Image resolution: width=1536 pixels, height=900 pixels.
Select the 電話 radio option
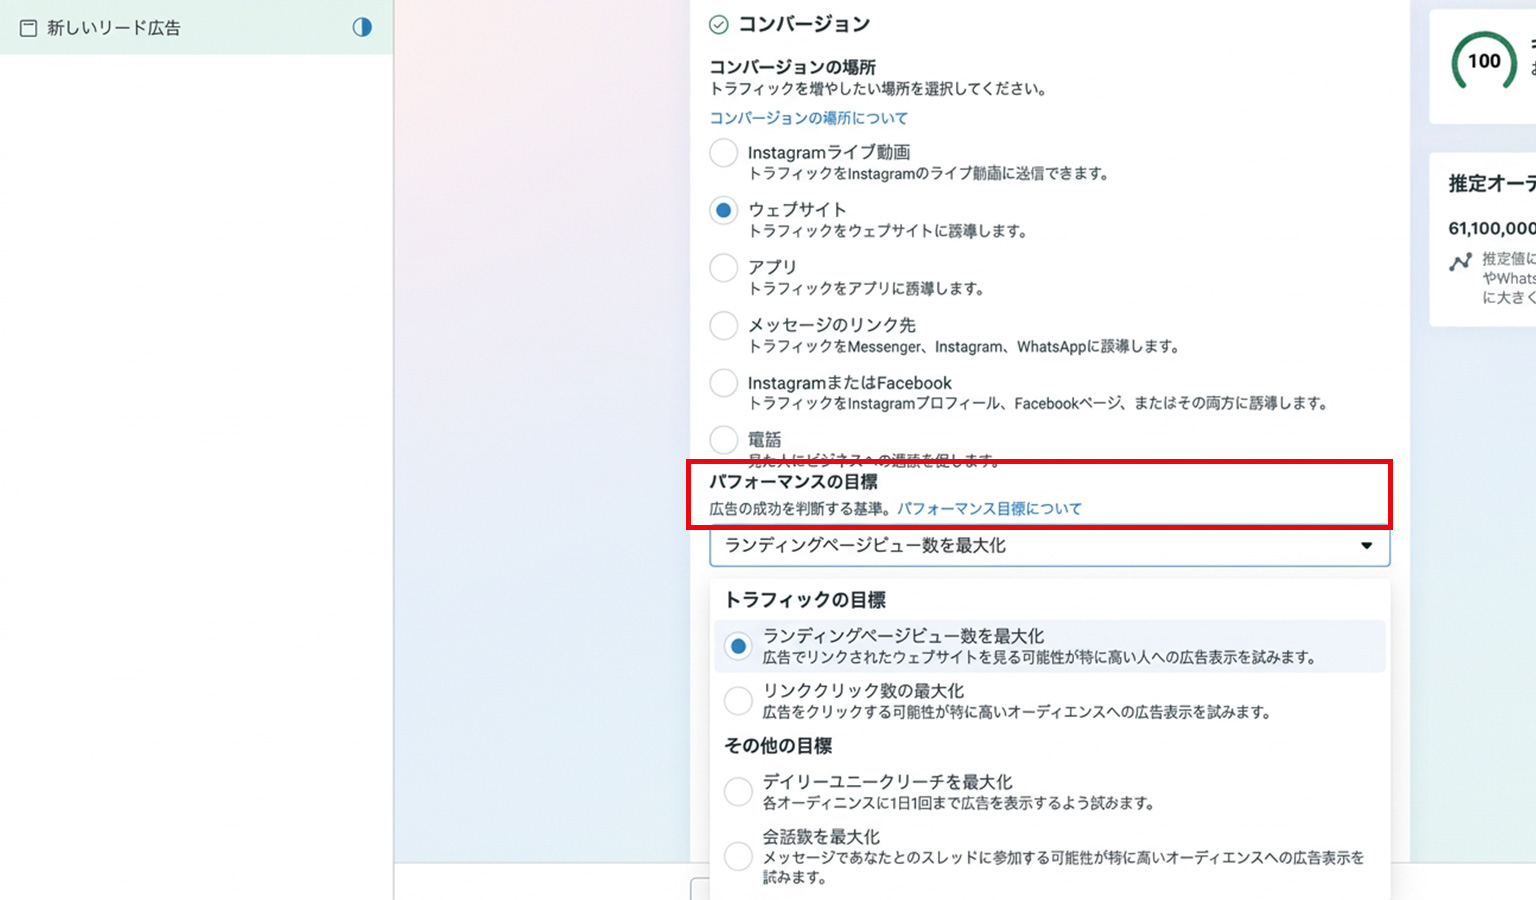pos(723,440)
